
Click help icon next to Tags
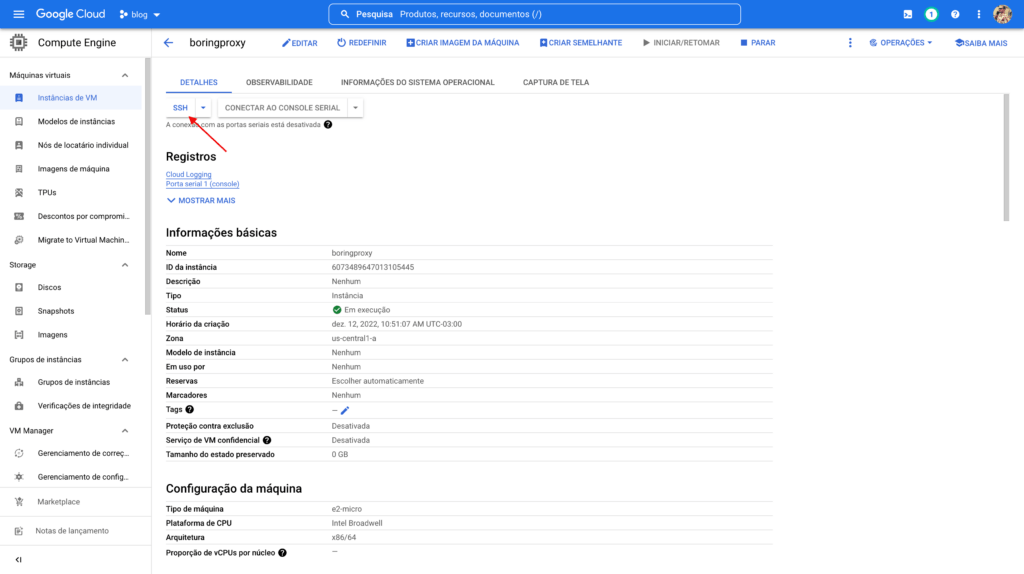point(189,409)
